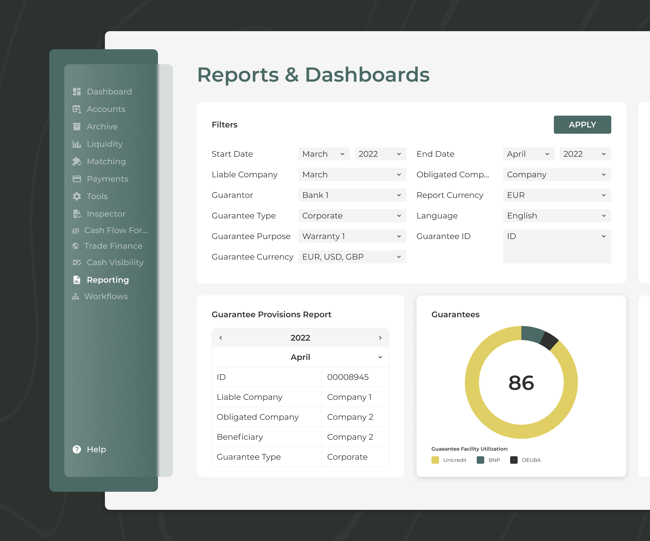Click the Cash Flow Forecast icon
The height and width of the screenshot is (541, 650).
(75, 230)
